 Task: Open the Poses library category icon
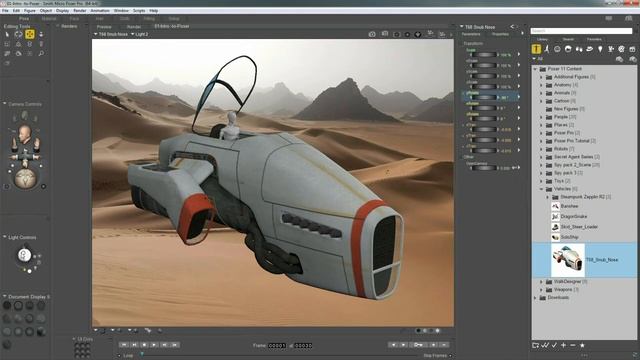click(x=547, y=49)
